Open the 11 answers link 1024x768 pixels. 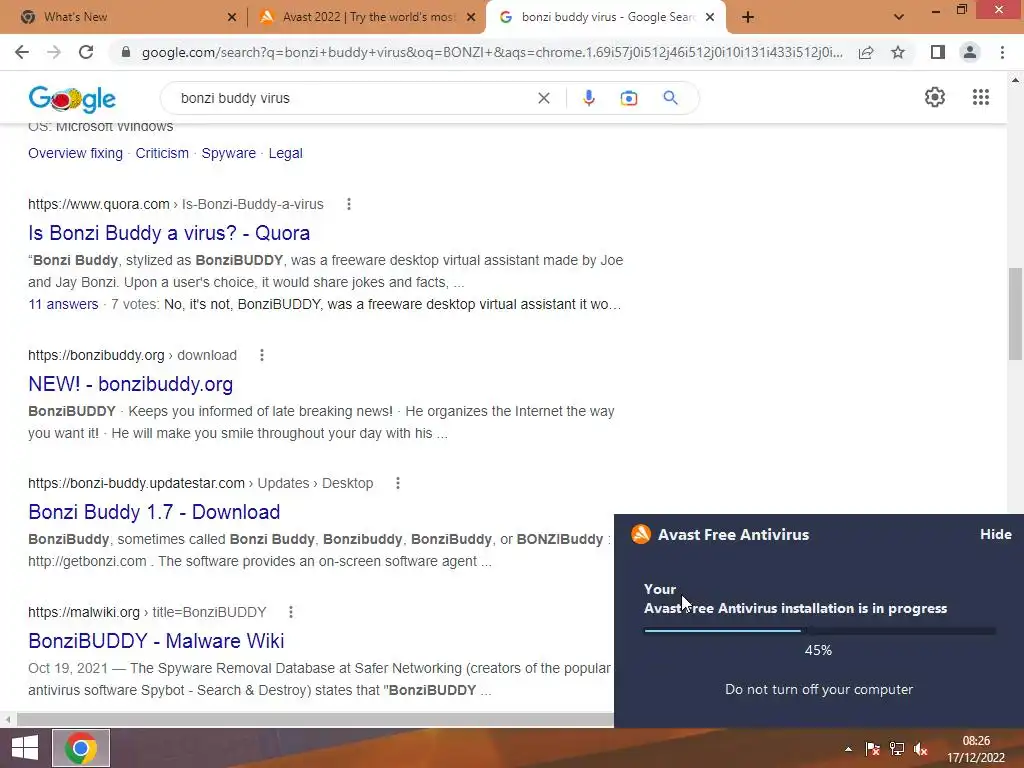63,304
